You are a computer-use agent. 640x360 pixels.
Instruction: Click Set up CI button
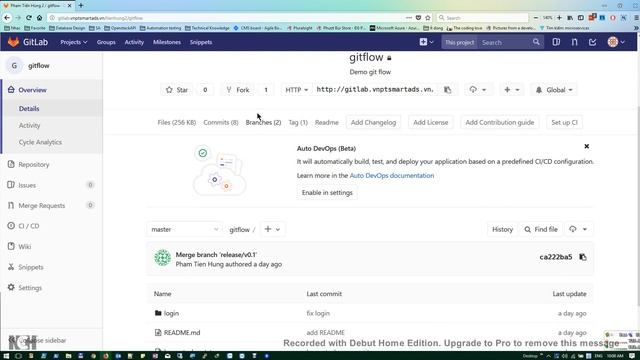pos(564,122)
